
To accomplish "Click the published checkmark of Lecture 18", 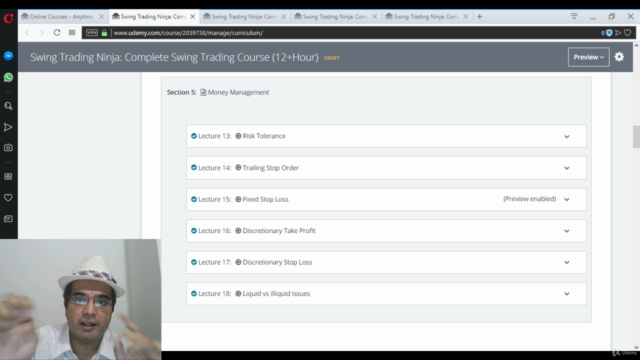I will tap(194, 293).
